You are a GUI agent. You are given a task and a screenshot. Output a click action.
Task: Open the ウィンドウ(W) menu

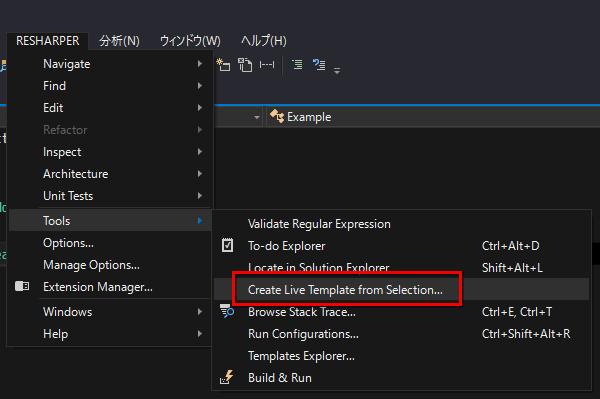[190, 41]
